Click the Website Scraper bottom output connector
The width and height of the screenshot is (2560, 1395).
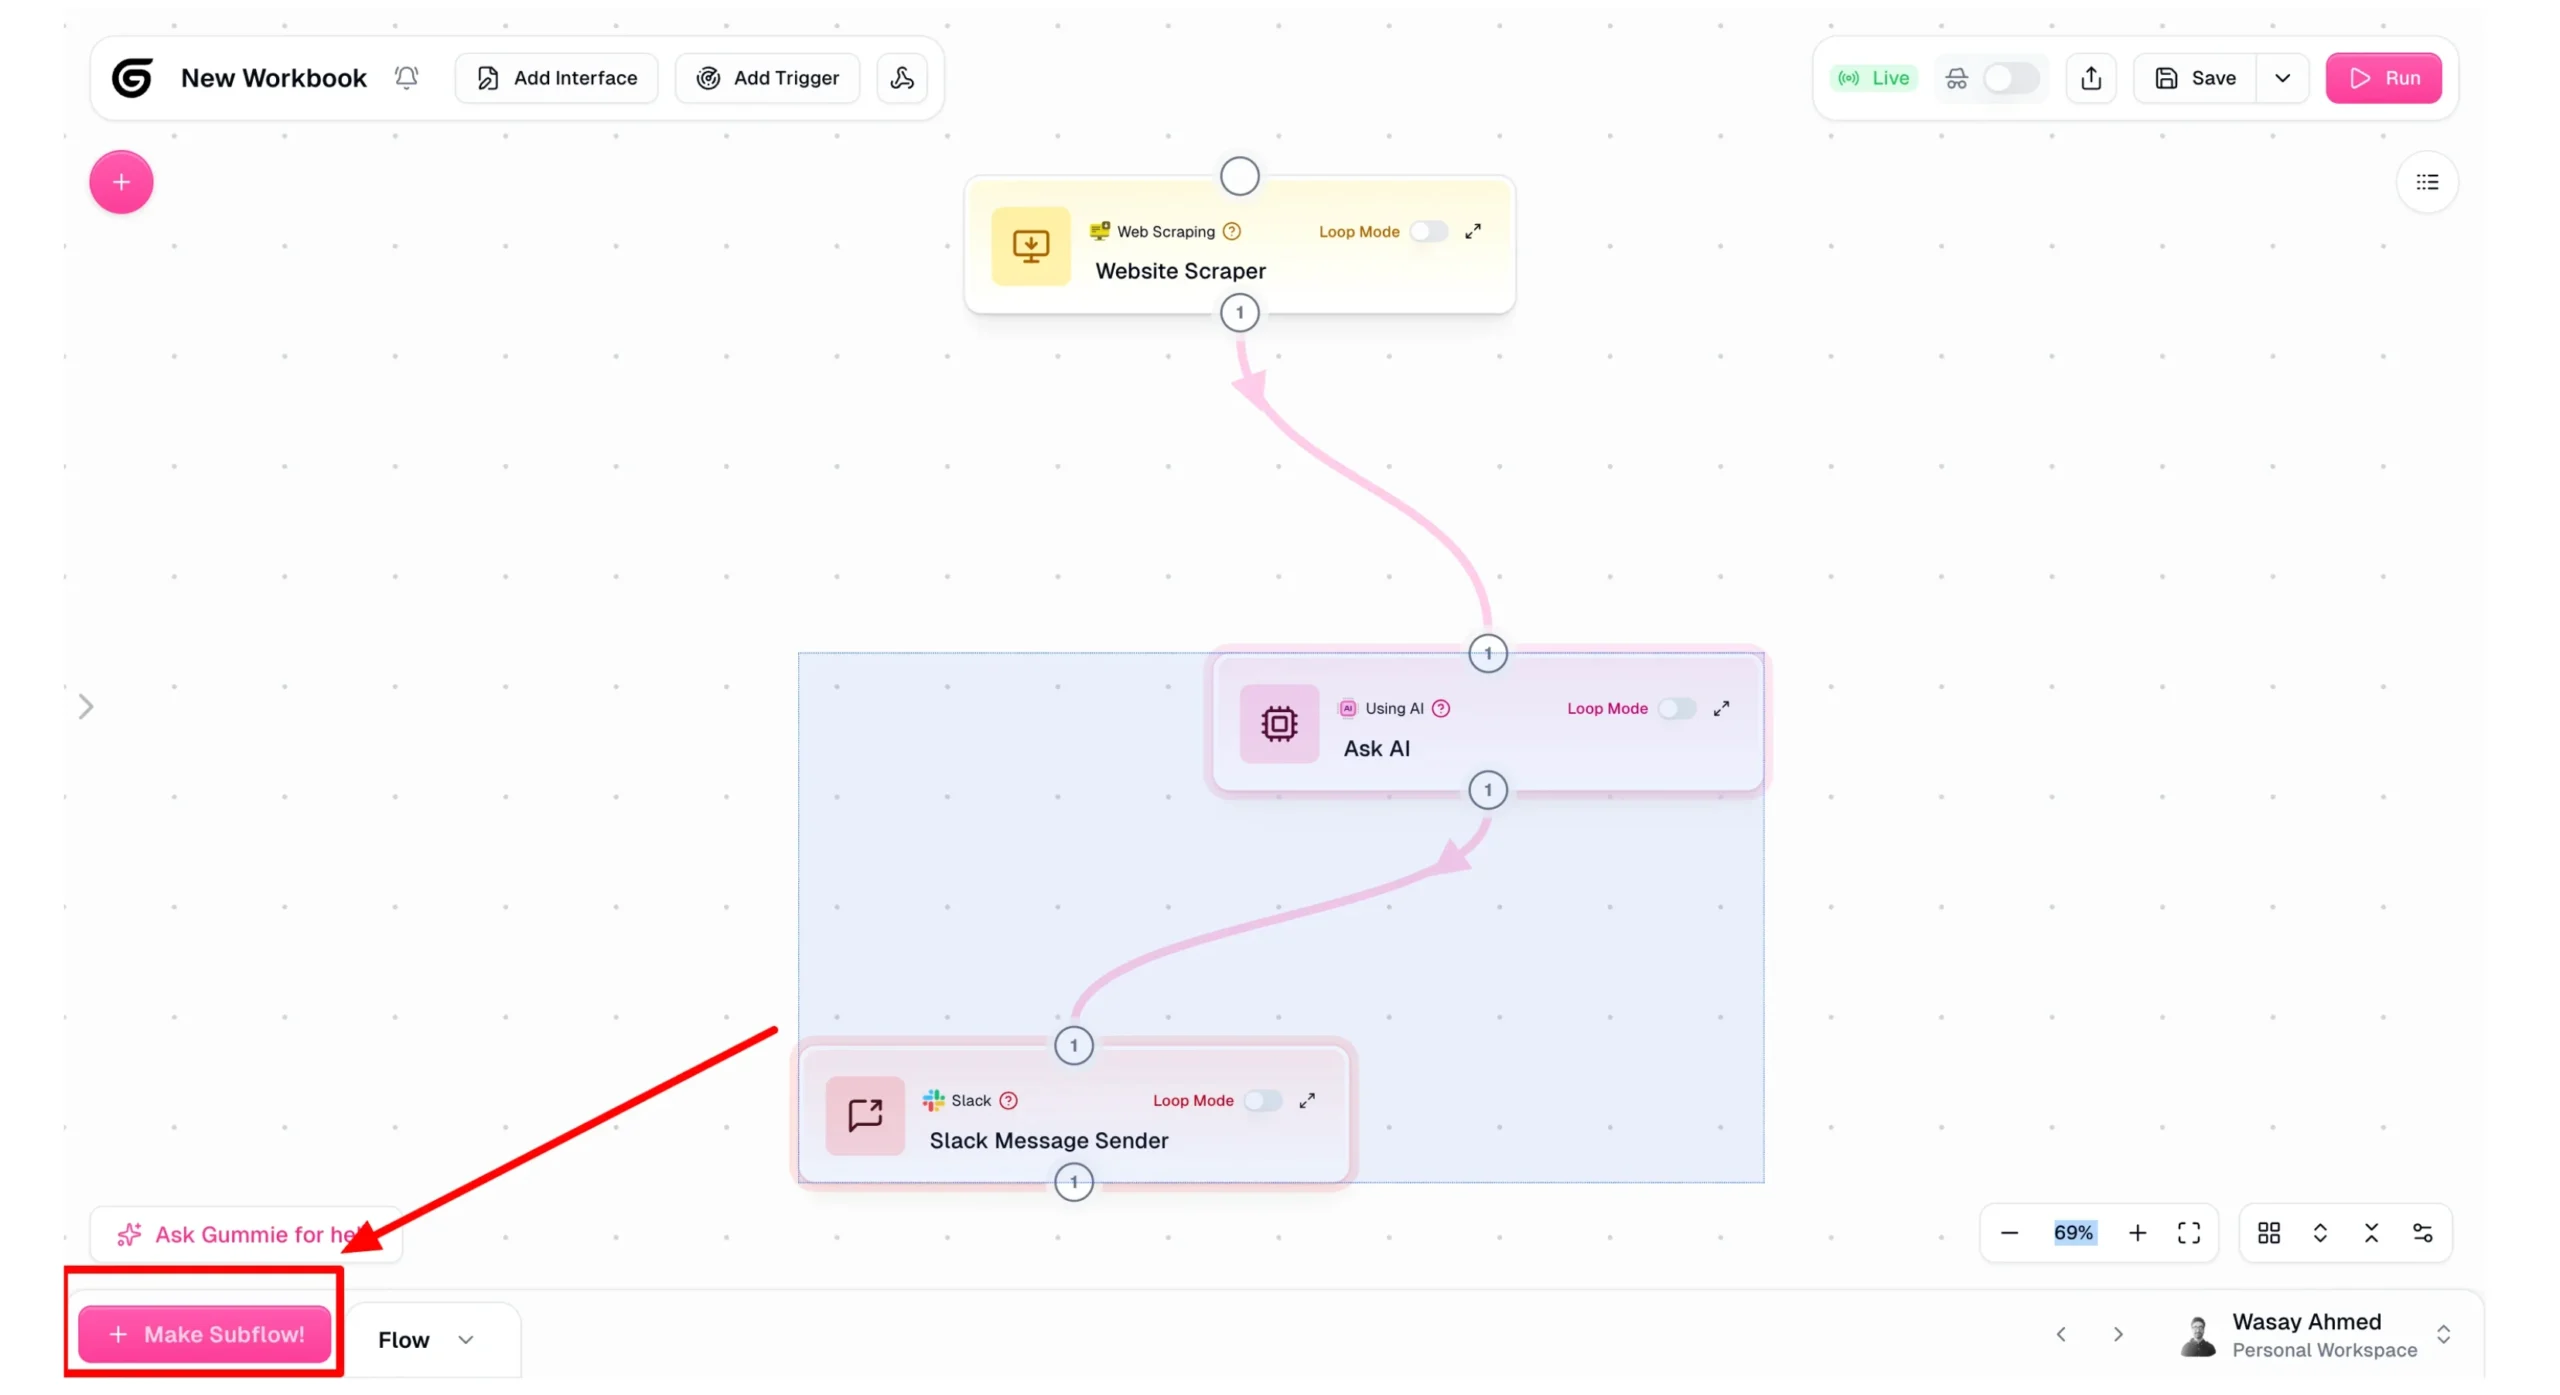click(x=1240, y=313)
